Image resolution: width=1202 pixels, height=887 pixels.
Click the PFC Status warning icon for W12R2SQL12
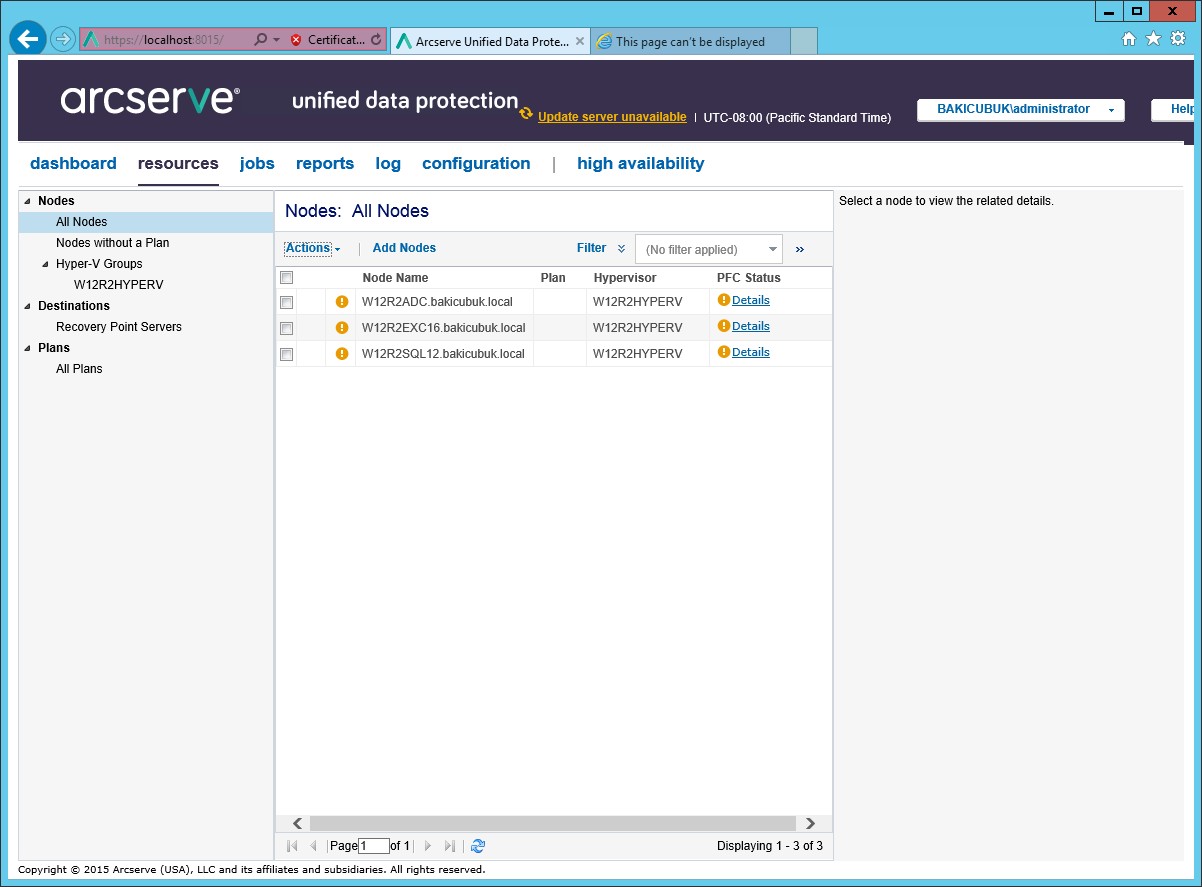click(x=724, y=352)
